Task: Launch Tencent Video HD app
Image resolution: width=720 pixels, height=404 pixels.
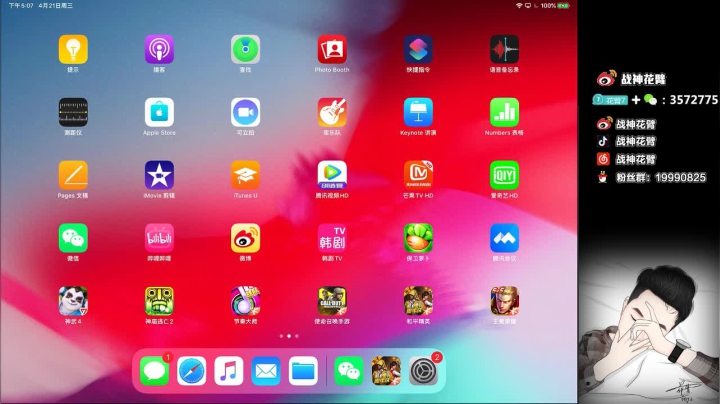Action: click(332, 175)
